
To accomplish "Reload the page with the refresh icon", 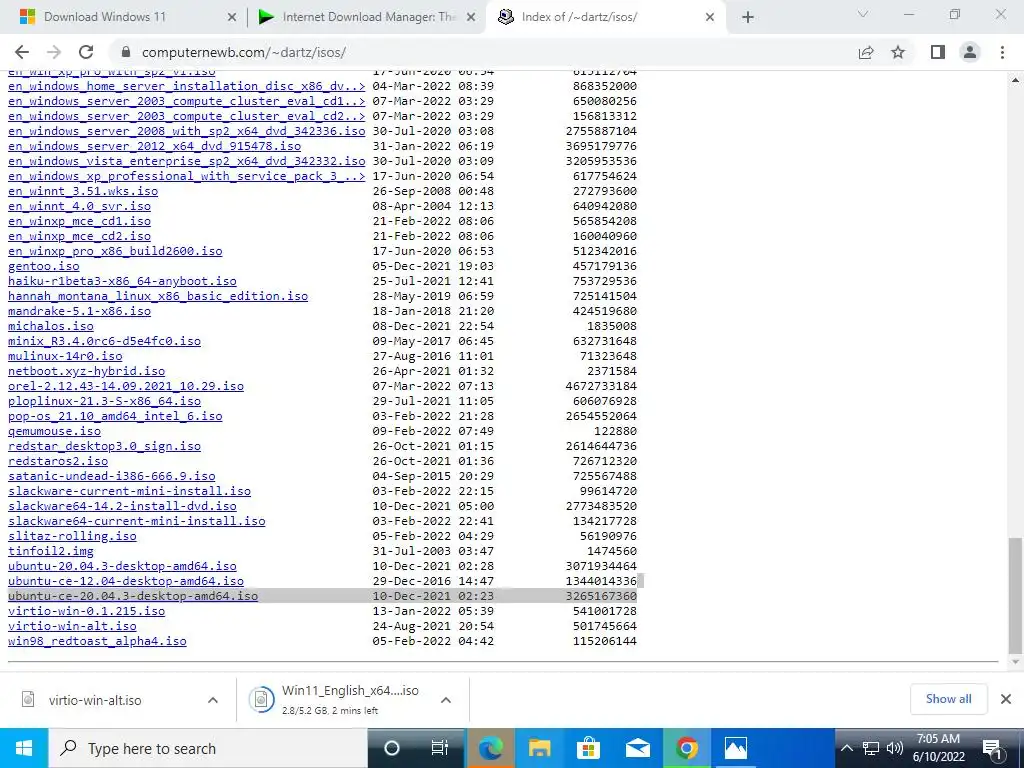I will point(86,52).
